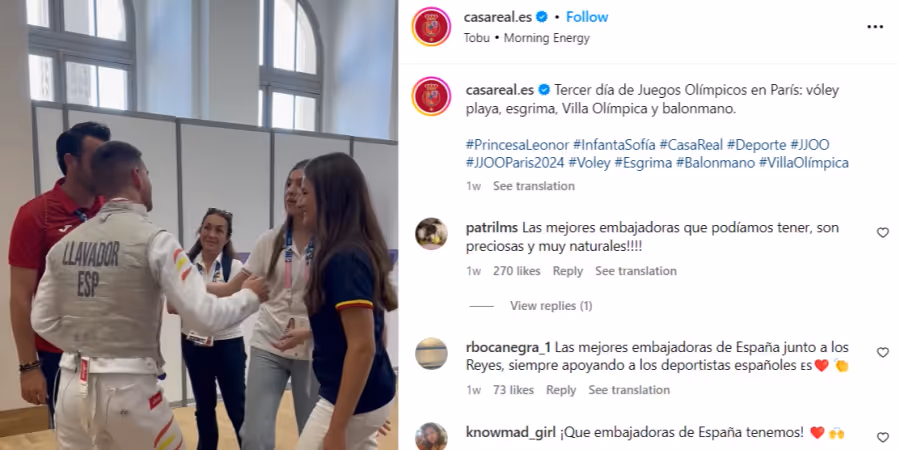The height and width of the screenshot is (450, 900).
Task: Click the video post of the fencer
Action: click(199, 225)
